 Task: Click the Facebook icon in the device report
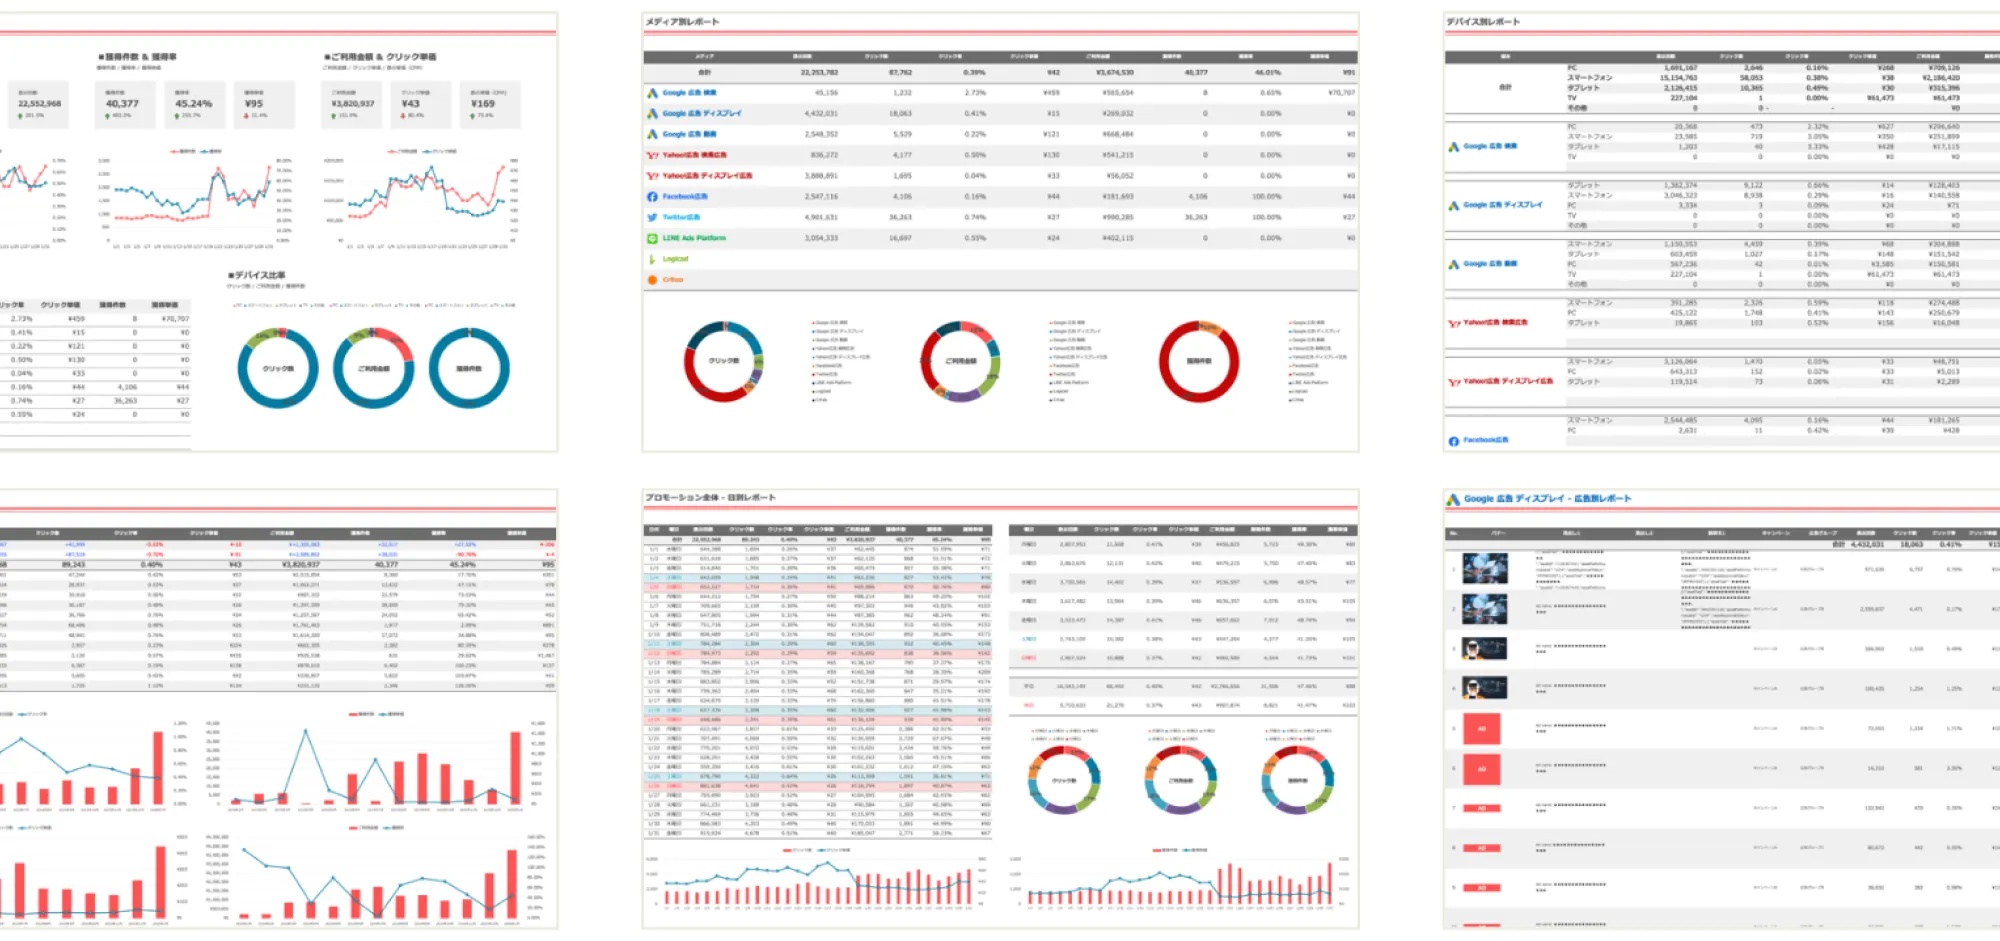[x=1454, y=441]
